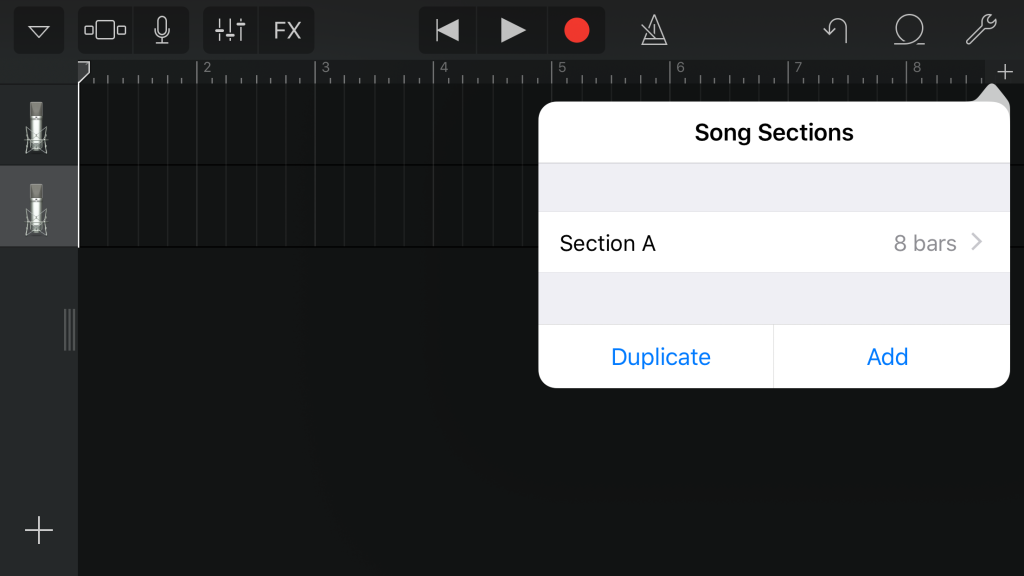Open the track mixer controls
This screenshot has width=1024, height=576.
[x=231, y=31]
